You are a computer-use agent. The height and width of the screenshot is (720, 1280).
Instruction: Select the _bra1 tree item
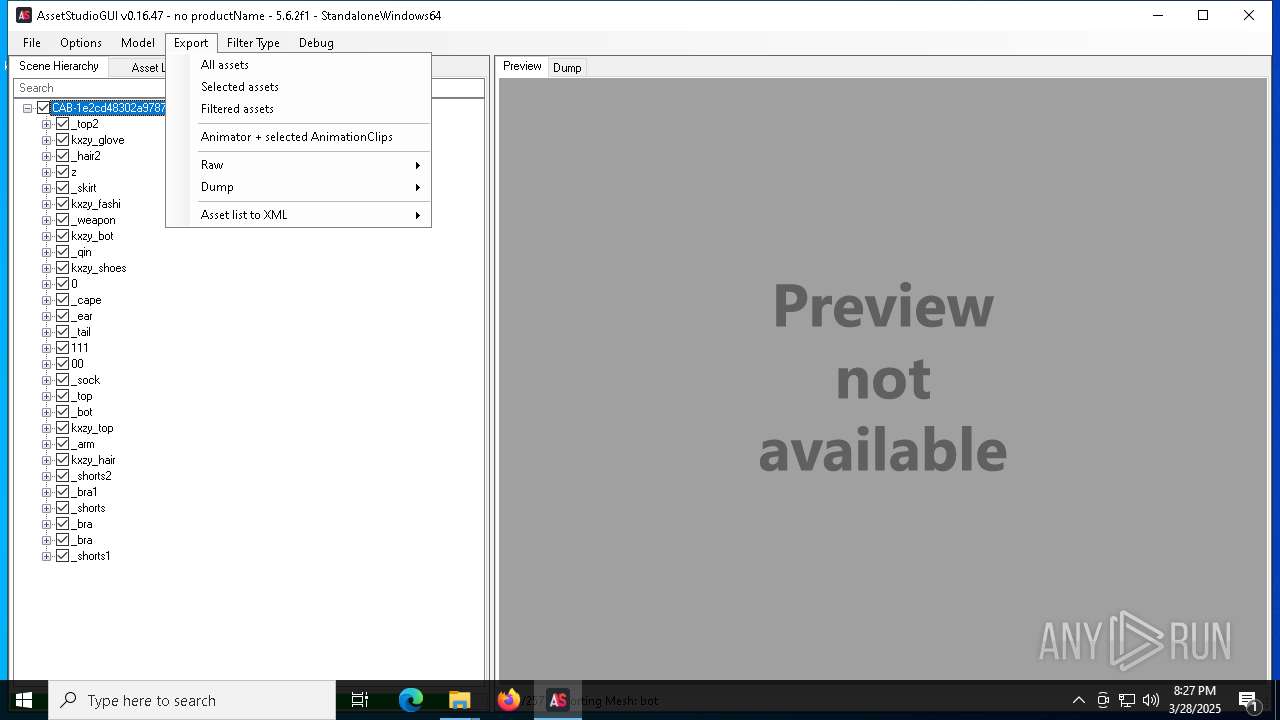84,492
